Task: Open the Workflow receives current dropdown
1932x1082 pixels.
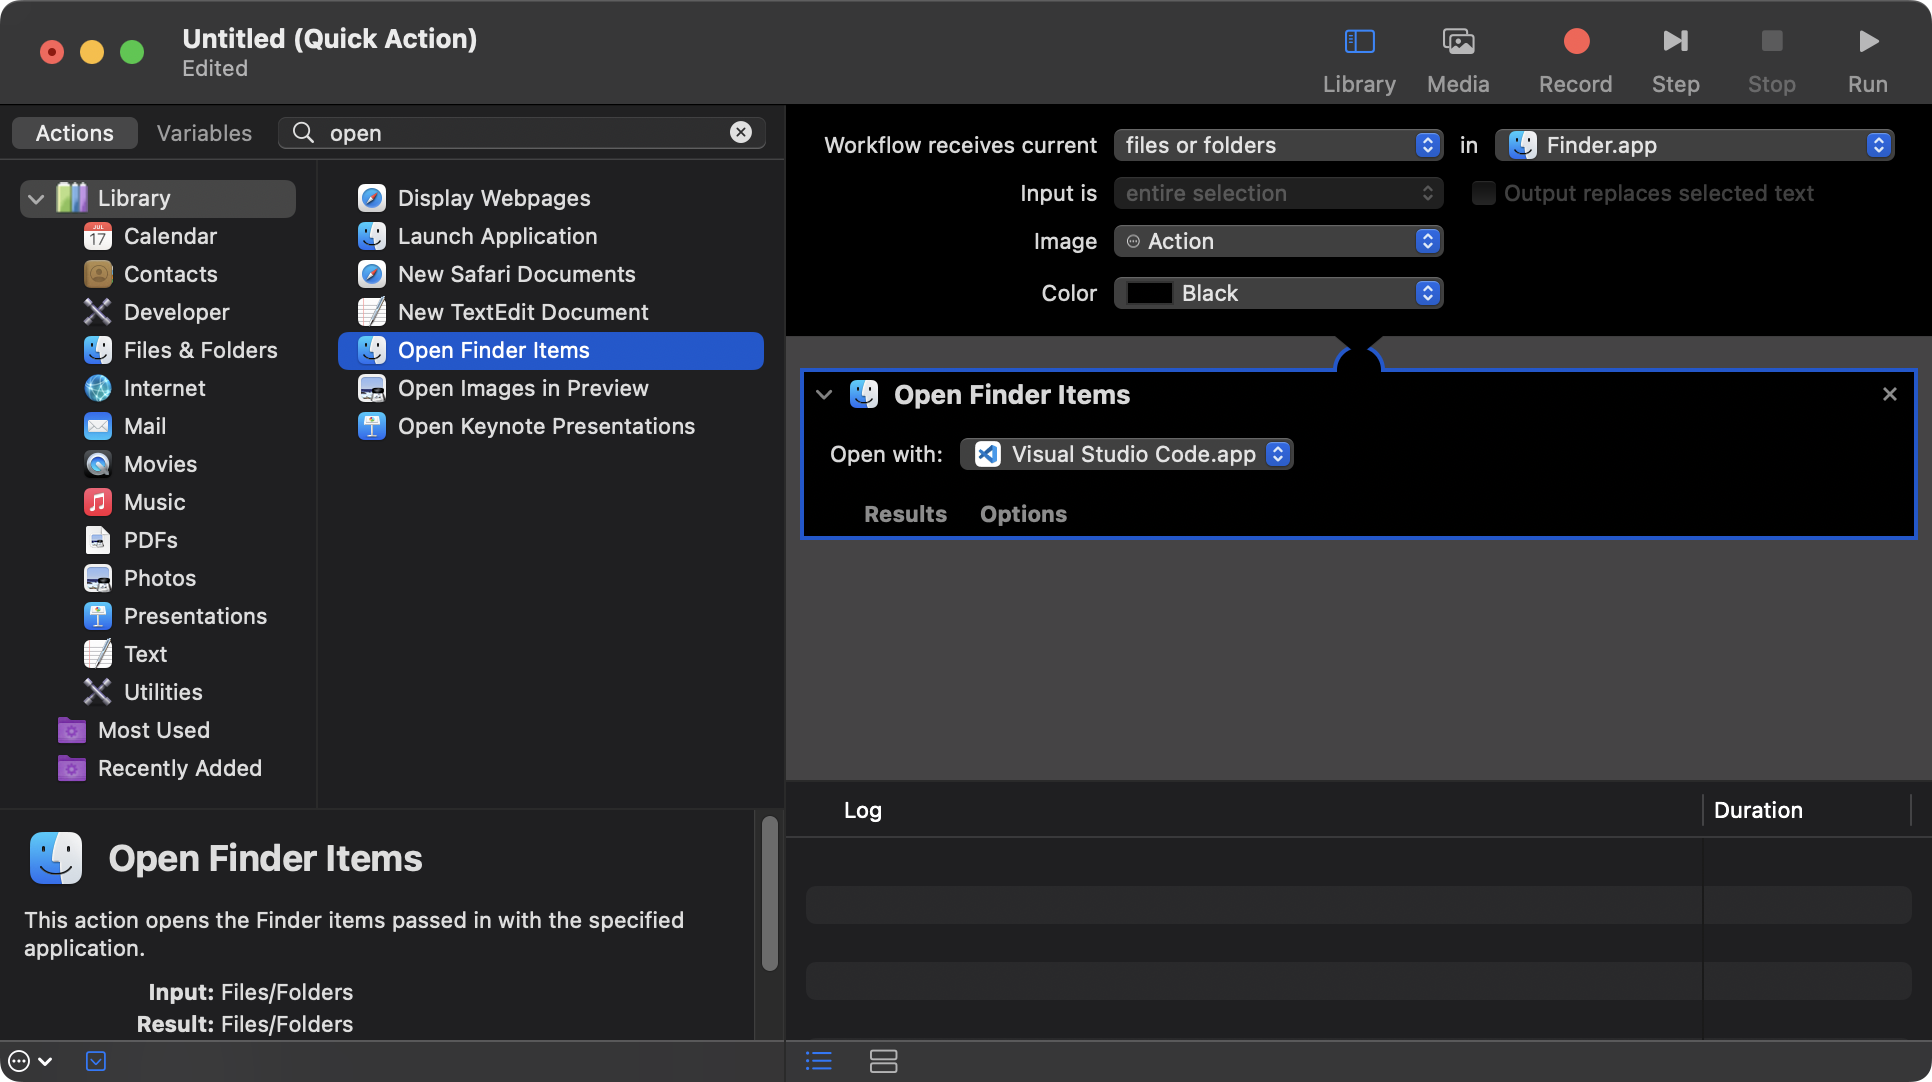Action: (x=1277, y=145)
